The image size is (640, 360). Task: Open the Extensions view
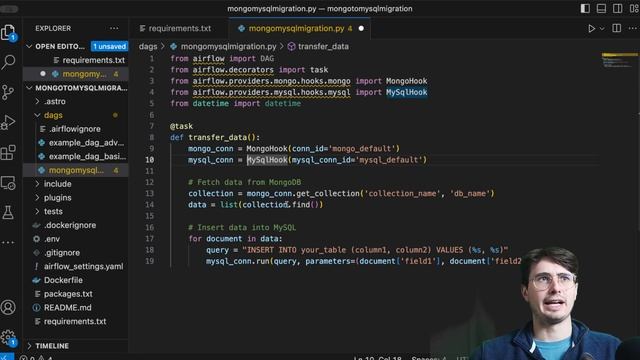8,153
